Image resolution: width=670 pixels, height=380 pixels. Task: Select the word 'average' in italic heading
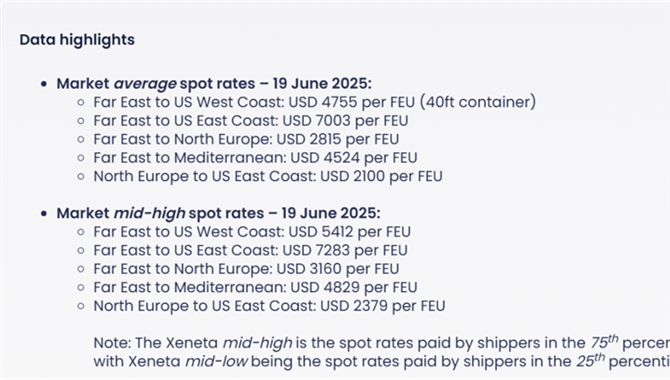[145, 84]
